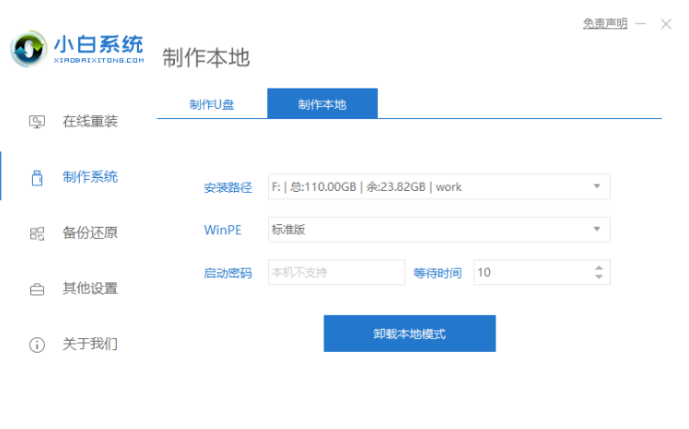Go to 在线重装 text in sidebar

90,122
